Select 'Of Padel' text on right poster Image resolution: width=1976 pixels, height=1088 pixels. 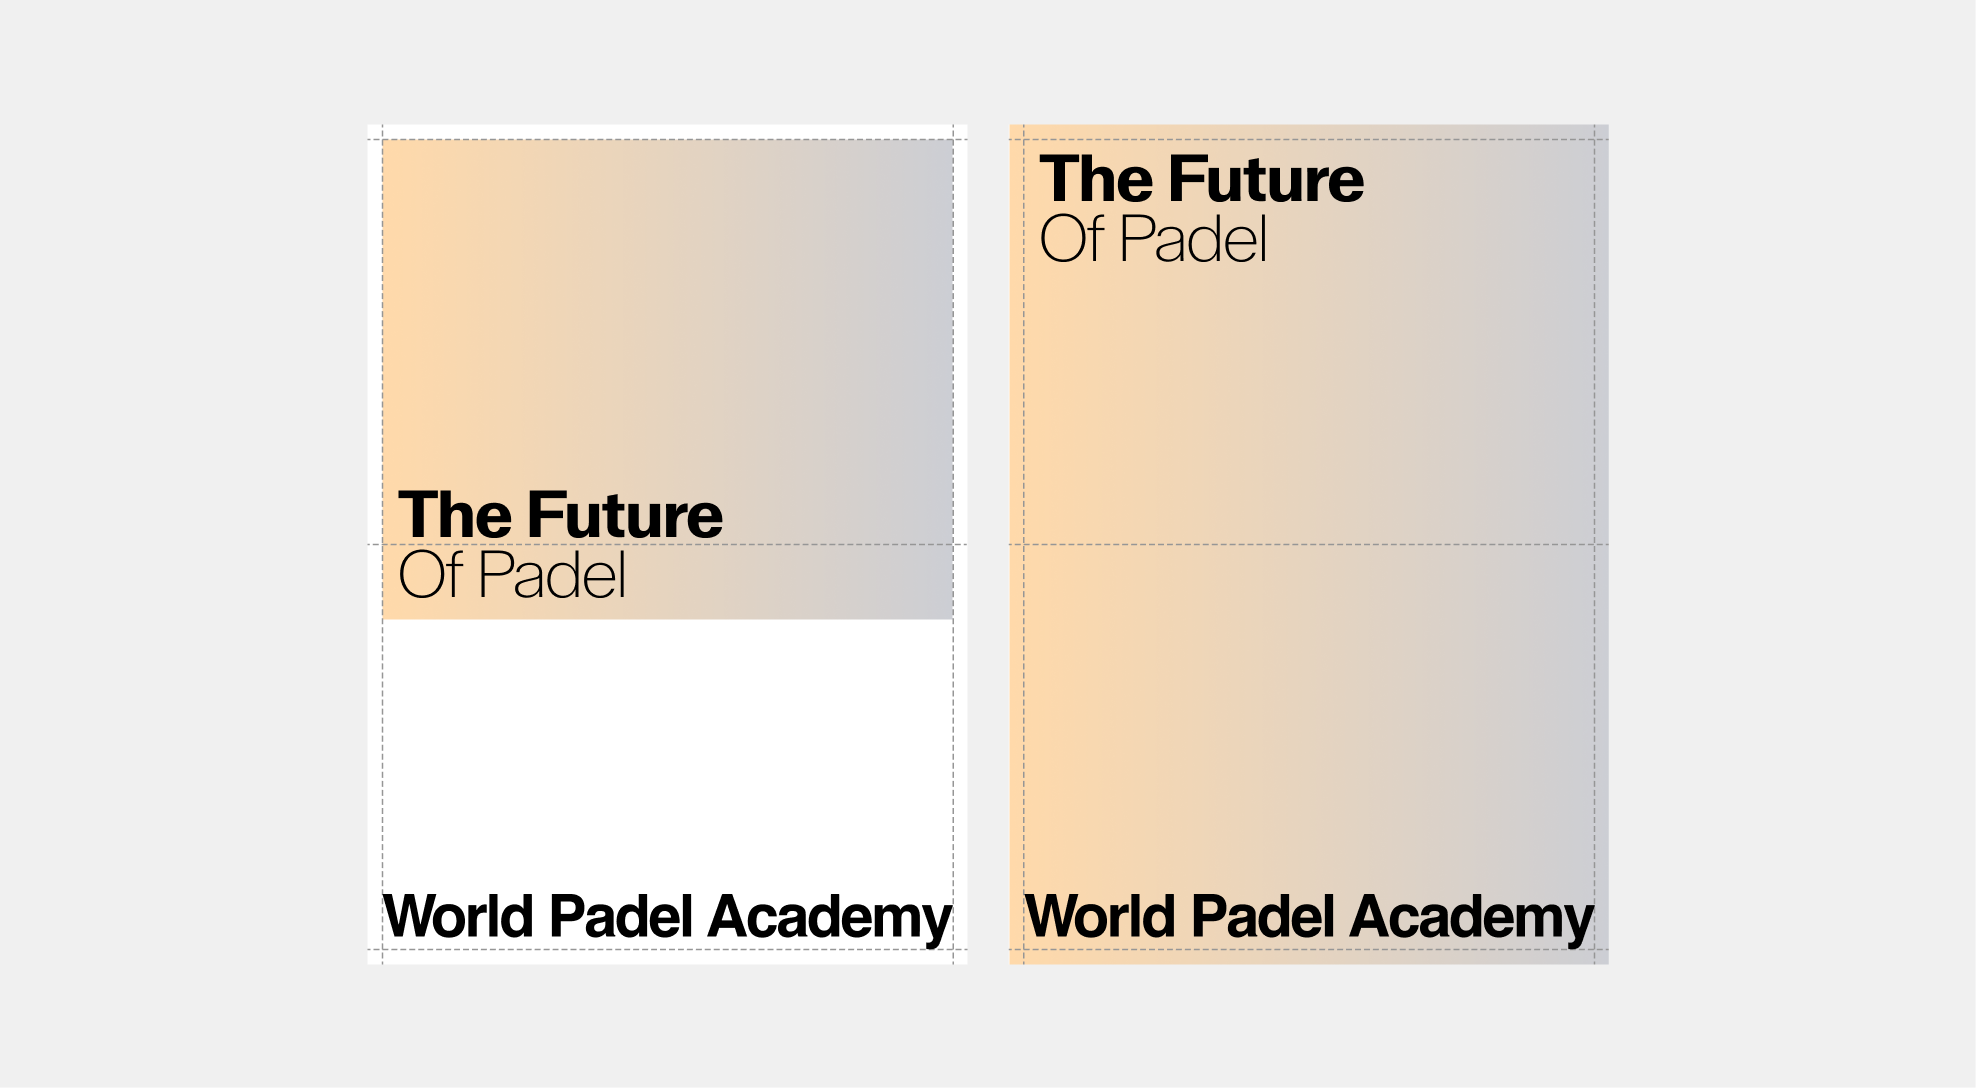[x=1154, y=240]
